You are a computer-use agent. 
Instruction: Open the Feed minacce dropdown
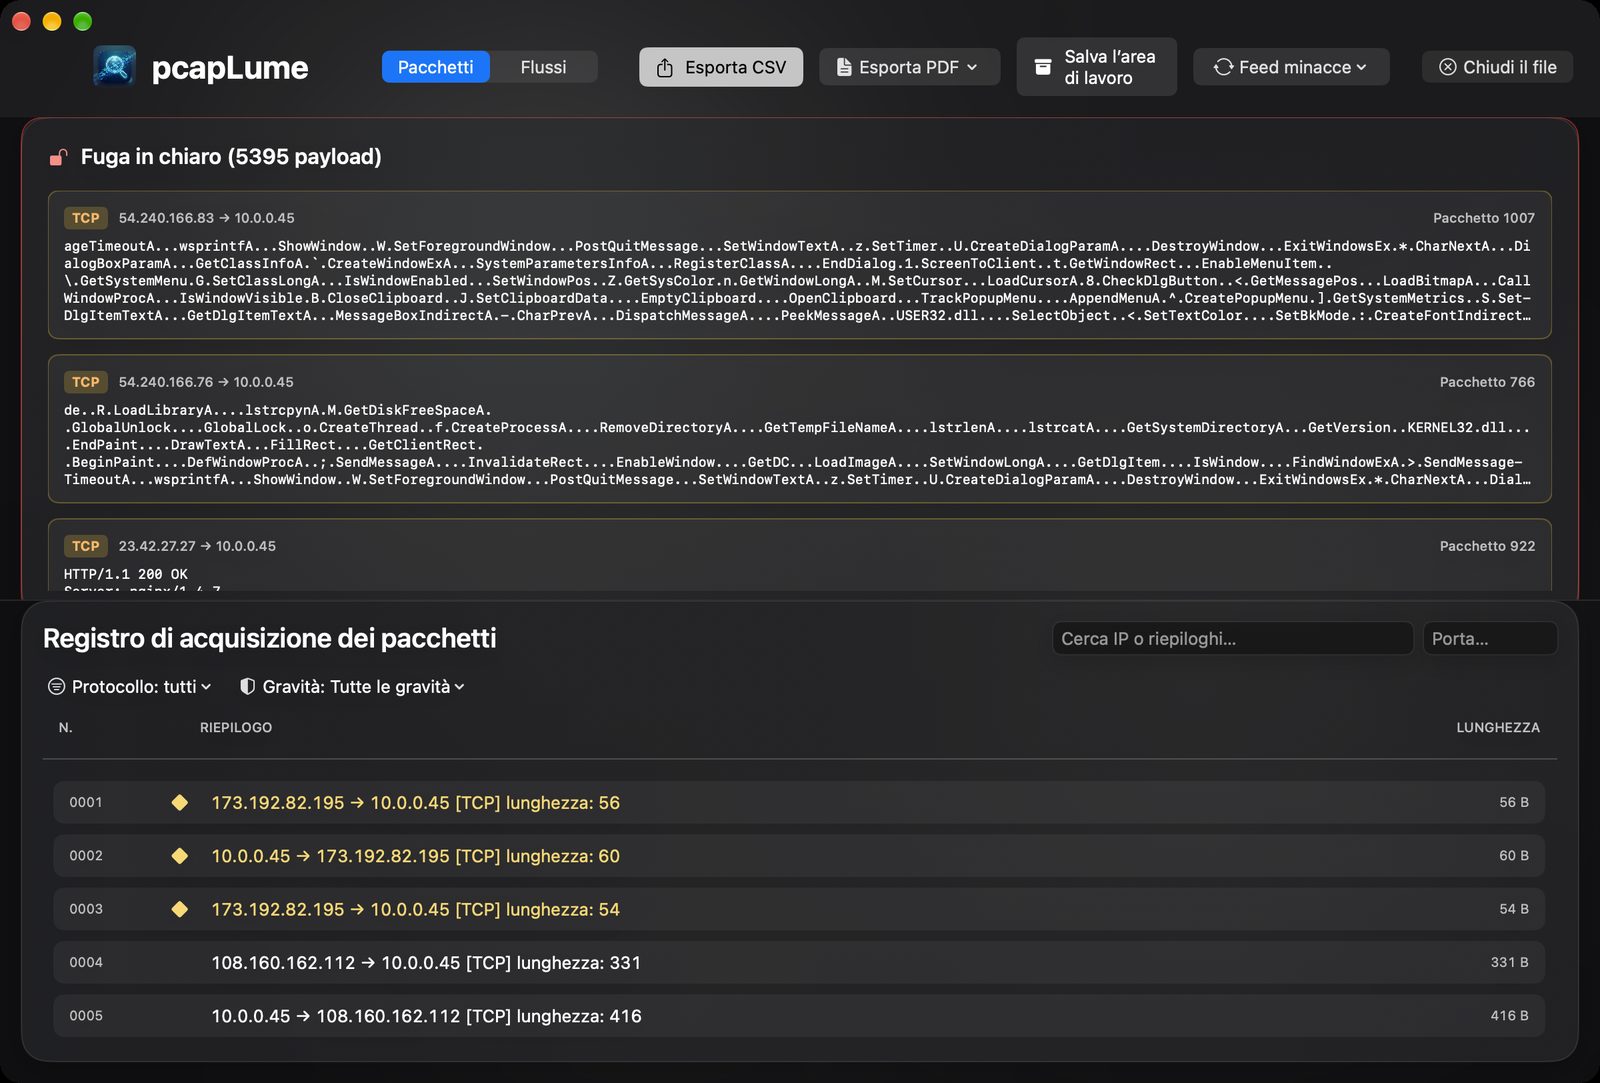[x=1291, y=67]
